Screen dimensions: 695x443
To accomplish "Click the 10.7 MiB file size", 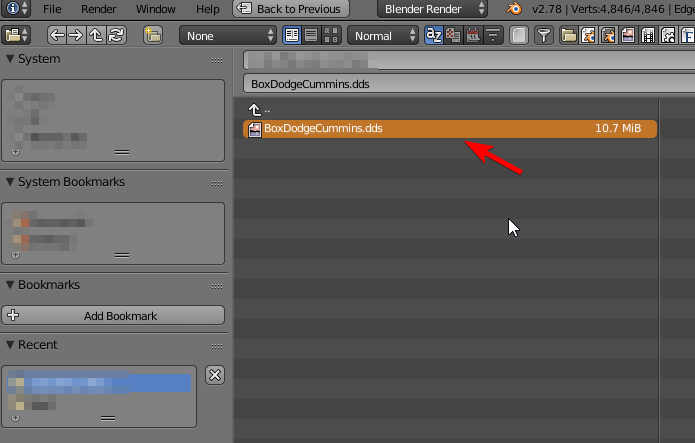I will 618,129.
